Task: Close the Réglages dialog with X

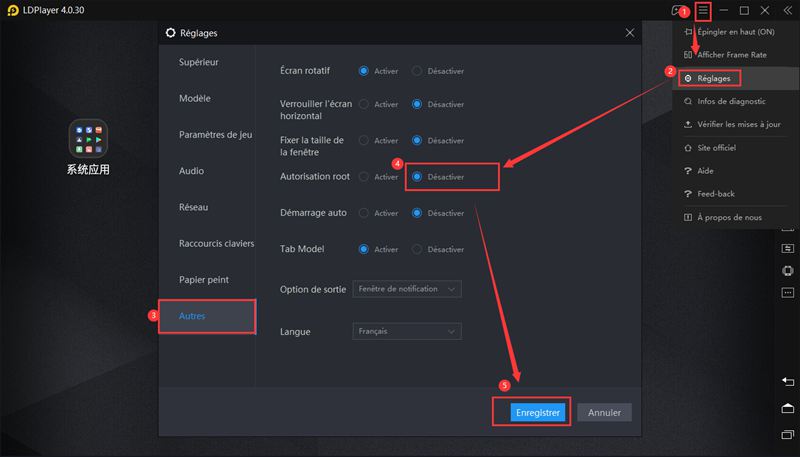Action: (629, 32)
